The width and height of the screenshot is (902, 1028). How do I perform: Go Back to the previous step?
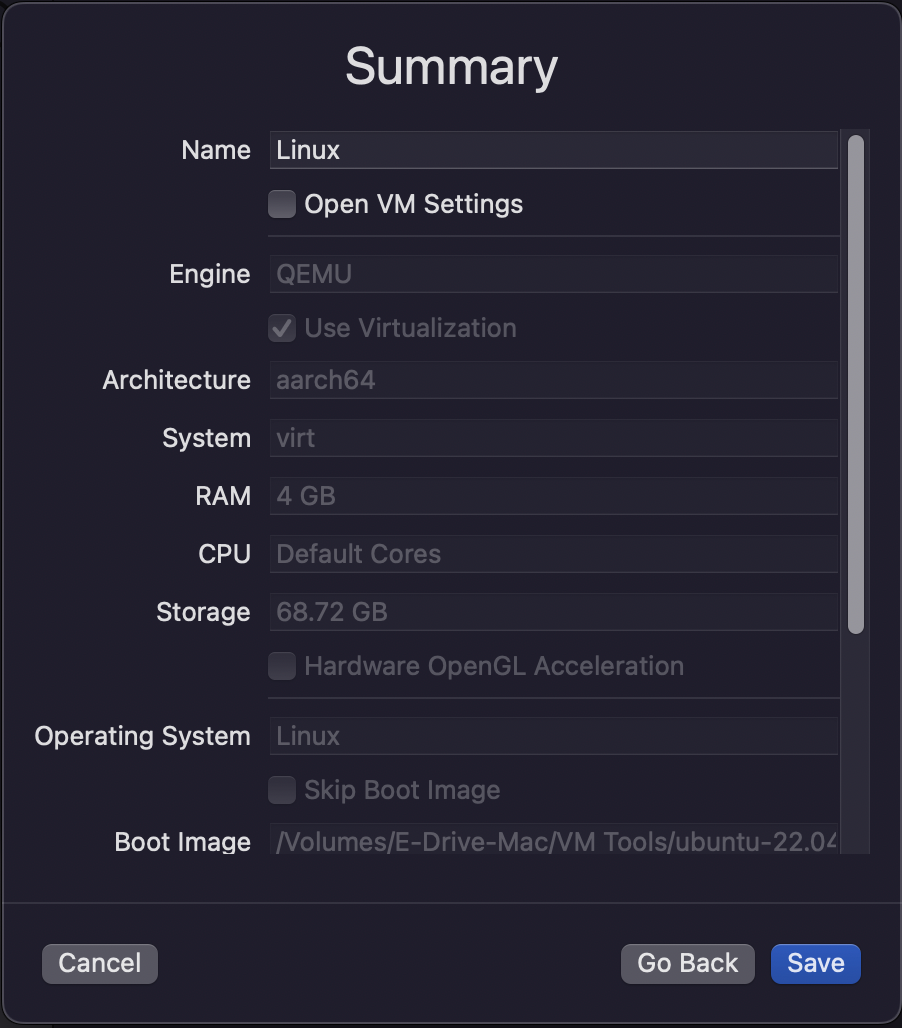688,964
